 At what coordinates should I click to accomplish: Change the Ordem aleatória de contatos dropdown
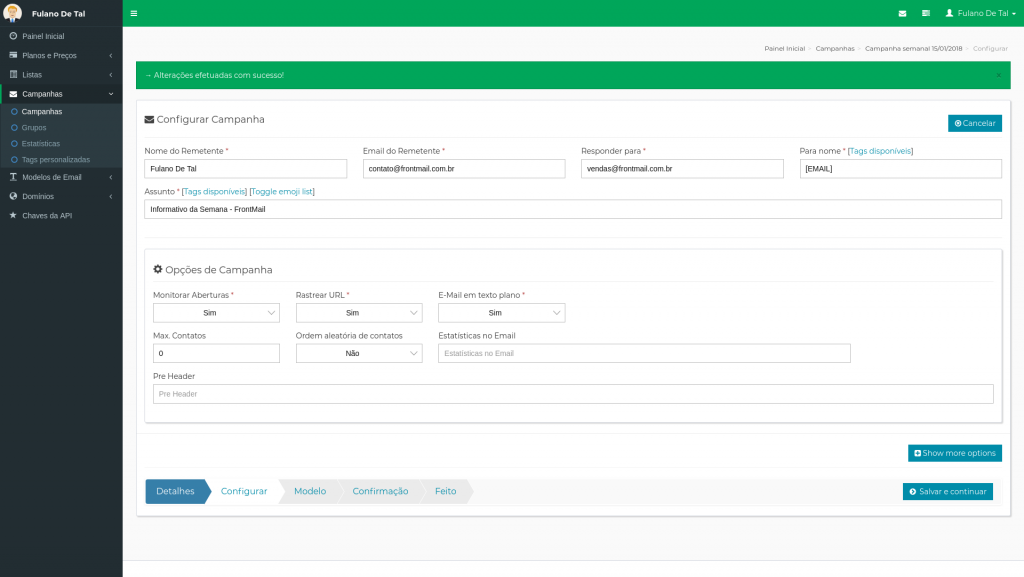click(x=359, y=353)
